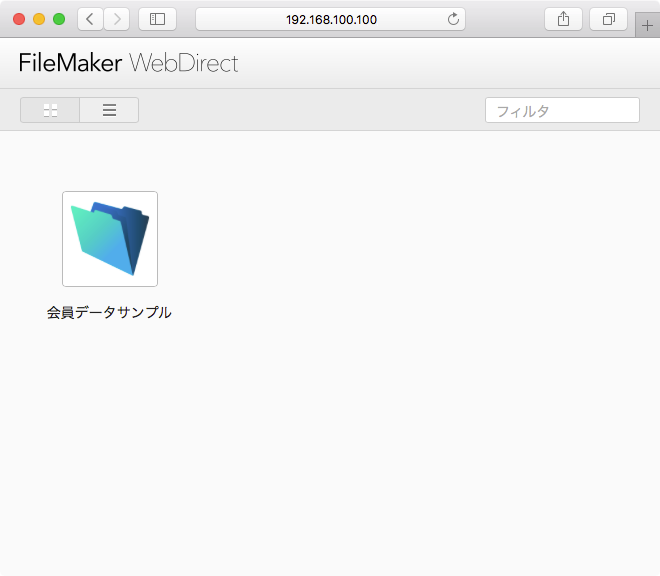Switch to list view
660x576 pixels.
(x=109, y=110)
